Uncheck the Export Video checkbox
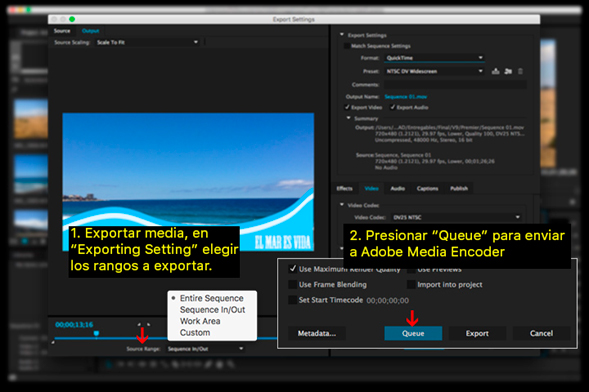Image resolution: width=589 pixels, height=392 pixels. click(x=347, y=107)
